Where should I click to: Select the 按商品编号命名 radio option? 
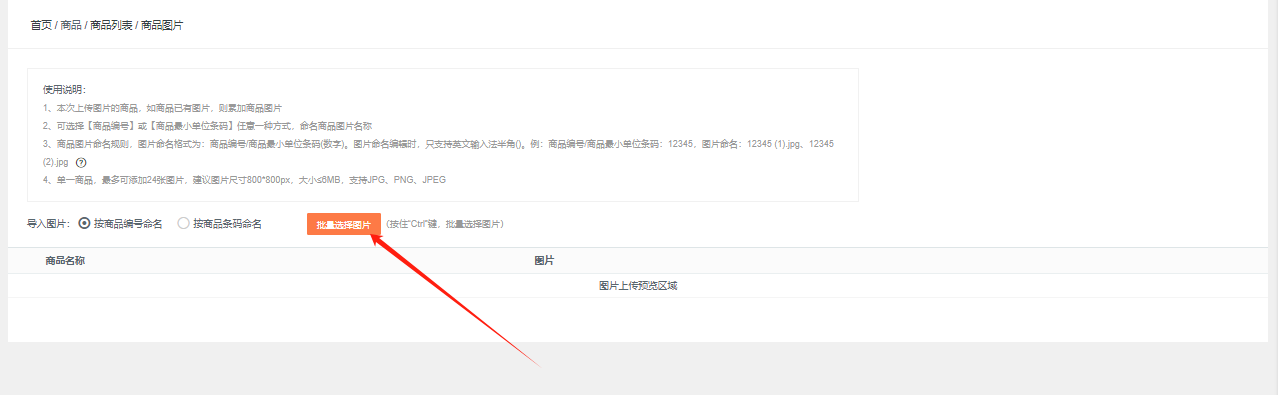84,224
